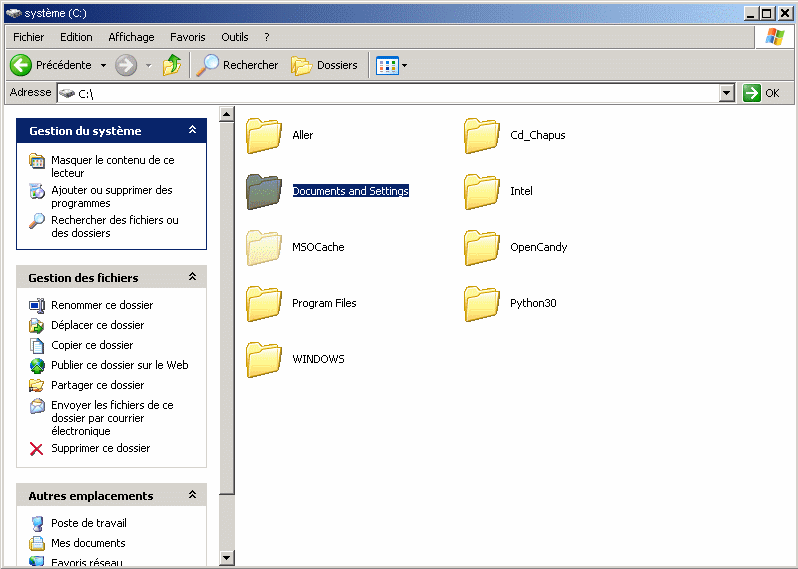The image size is (798, 569).
Task: Click Publier ce dossier sur le Web
Action: click(x=120, y=365)
